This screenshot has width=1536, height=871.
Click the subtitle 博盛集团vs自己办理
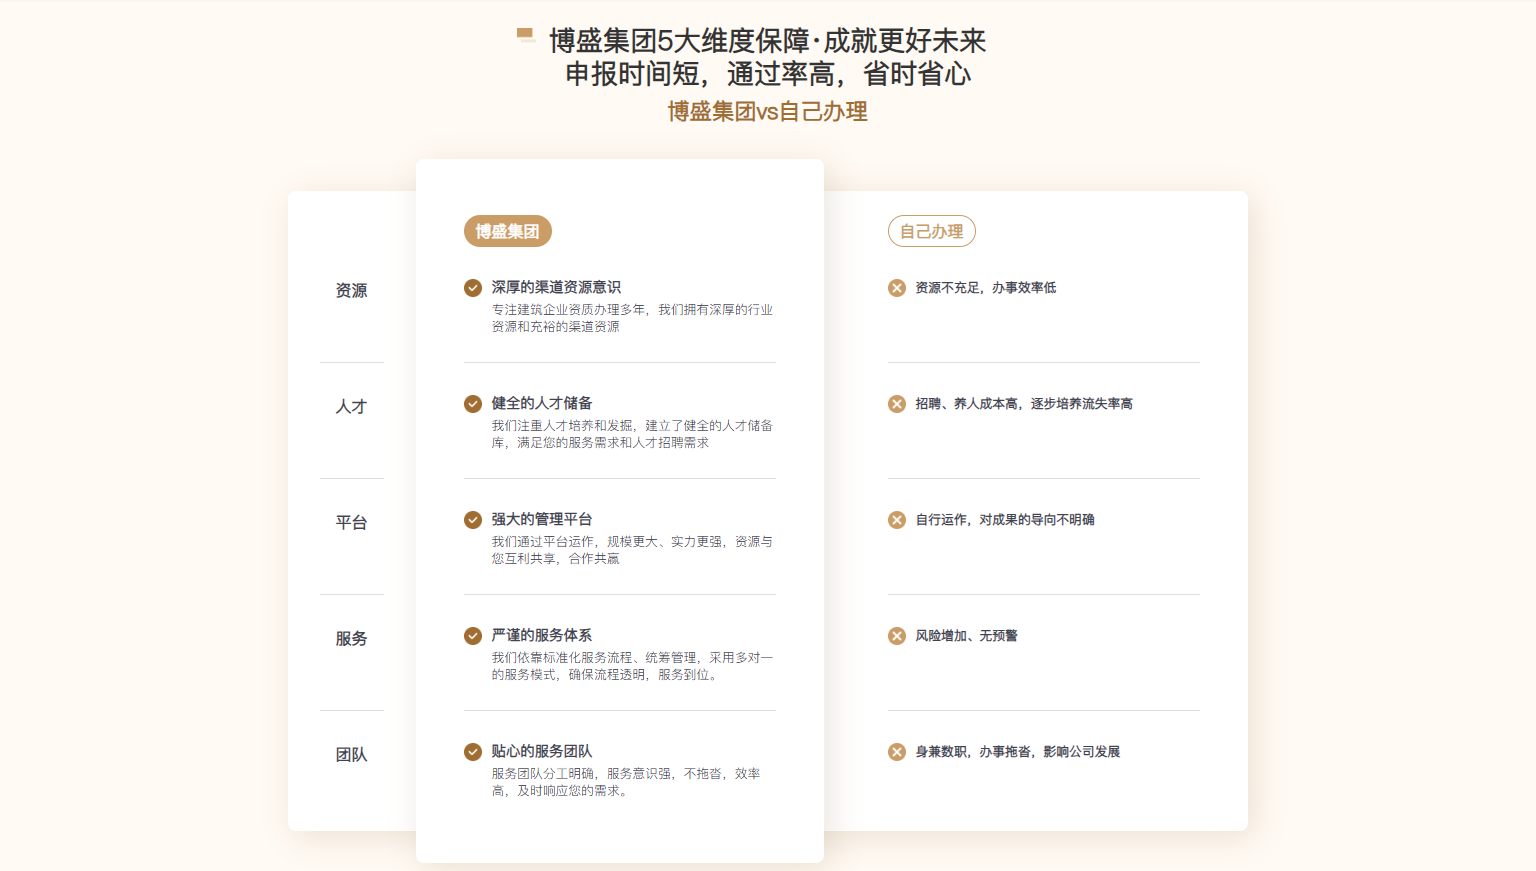pos(768,112)
